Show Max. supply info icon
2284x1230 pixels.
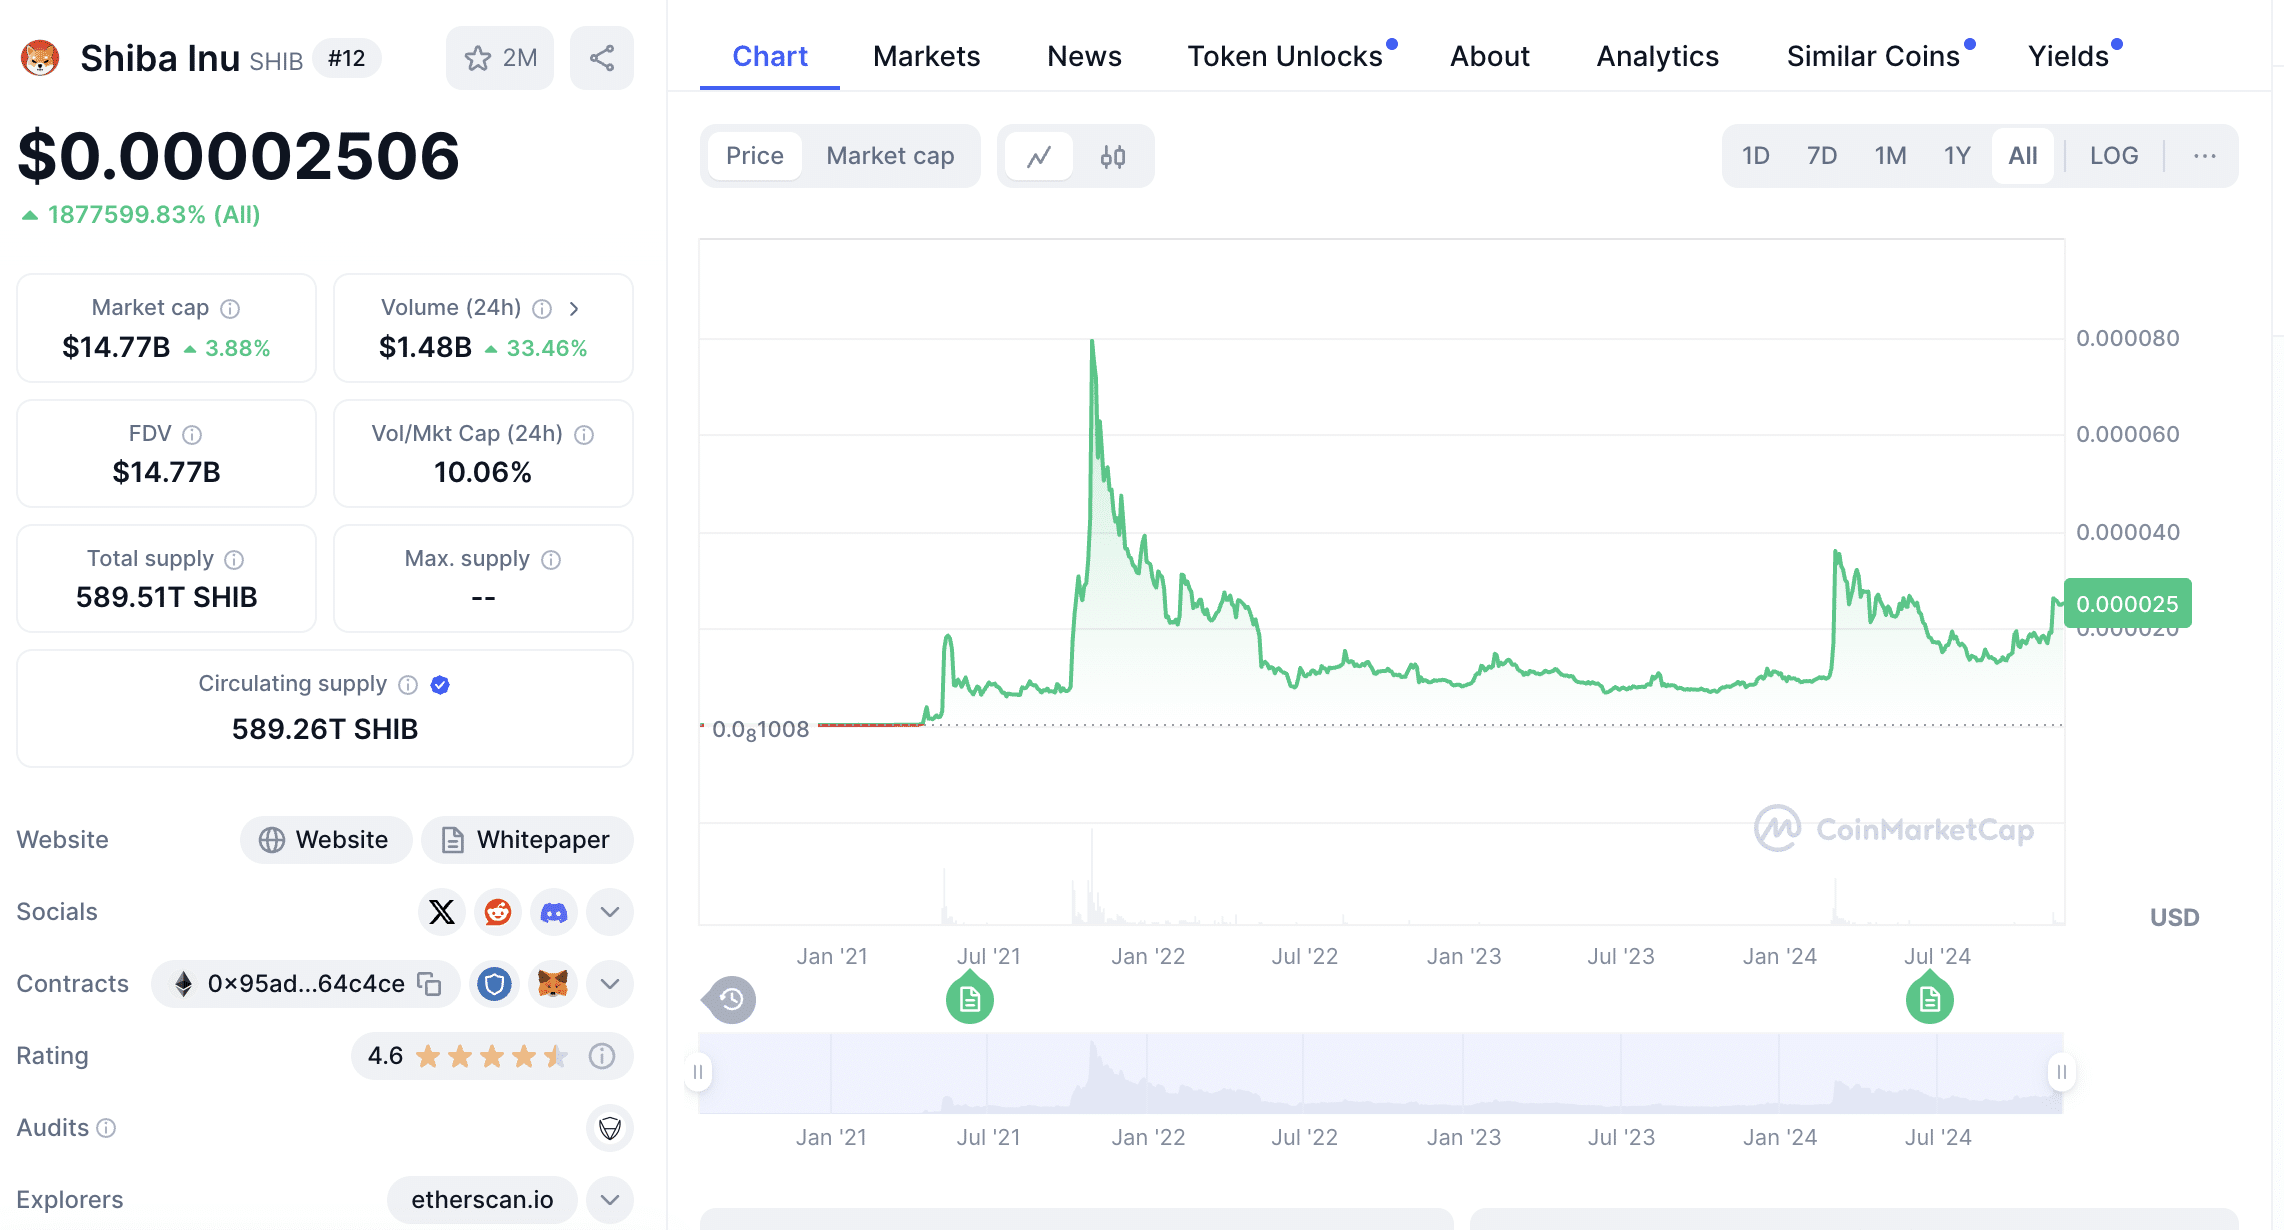tap(551, 559)
